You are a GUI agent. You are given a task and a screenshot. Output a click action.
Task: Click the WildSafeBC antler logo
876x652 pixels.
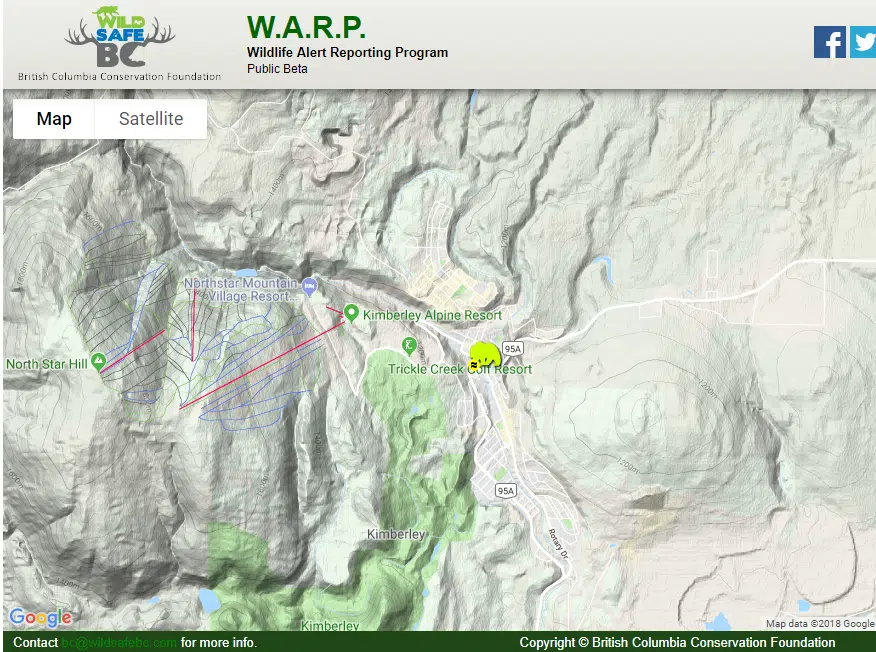point(119,38)
